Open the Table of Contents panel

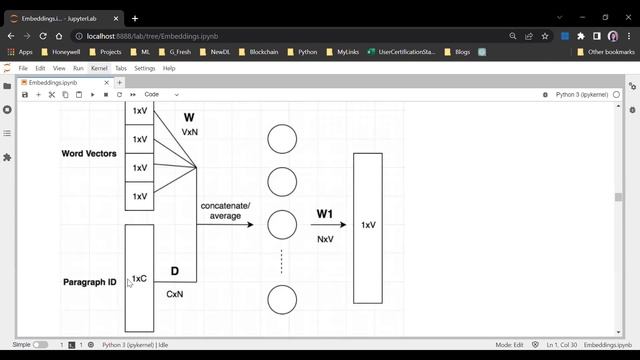pos(7,133)
